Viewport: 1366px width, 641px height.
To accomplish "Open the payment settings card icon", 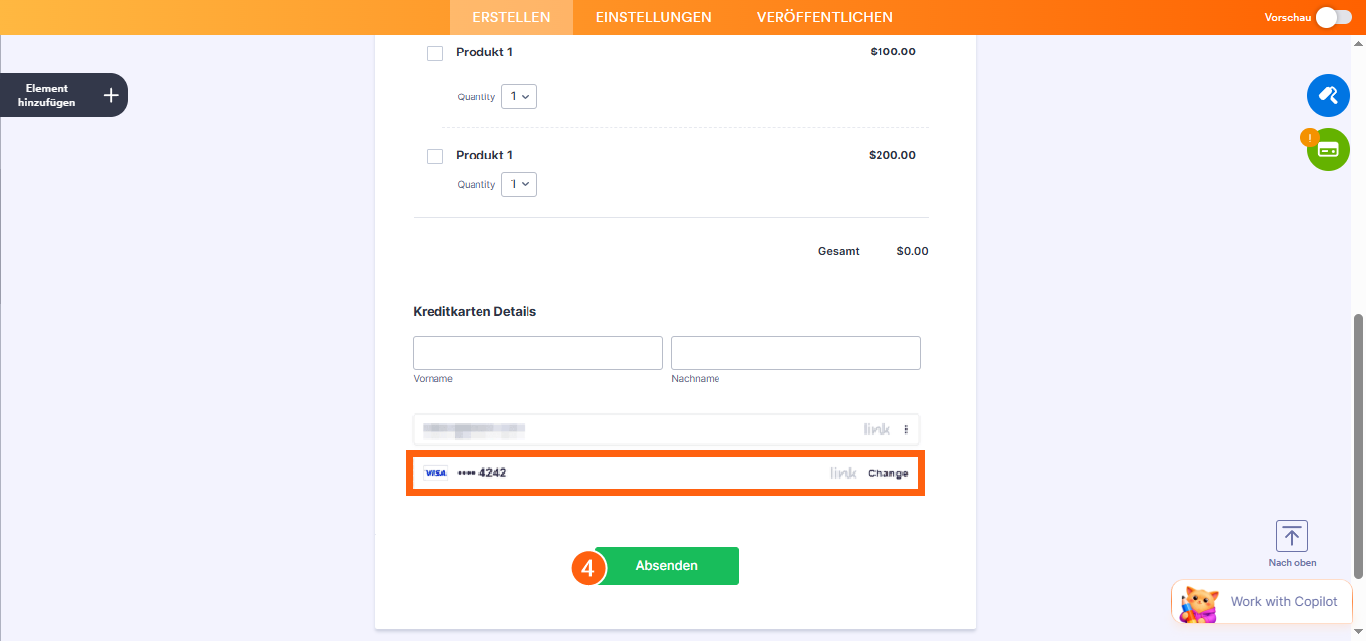I will point(1329,150).
